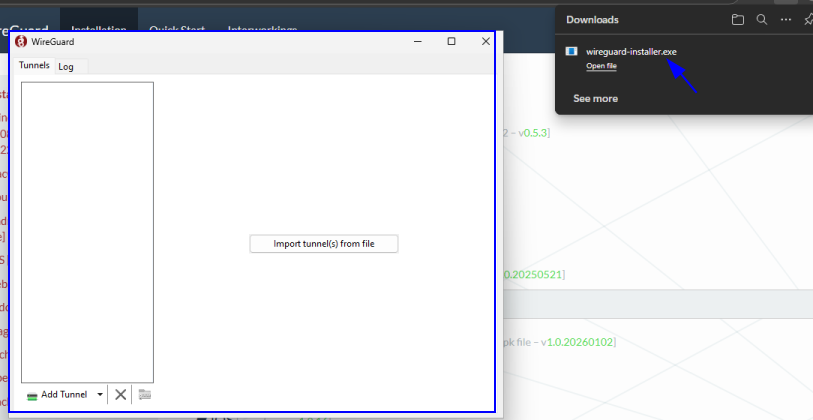Viewport: 813px width, 420px height.
Task: Click the remove tunnel X icon
Action: (x=120, y=395)
